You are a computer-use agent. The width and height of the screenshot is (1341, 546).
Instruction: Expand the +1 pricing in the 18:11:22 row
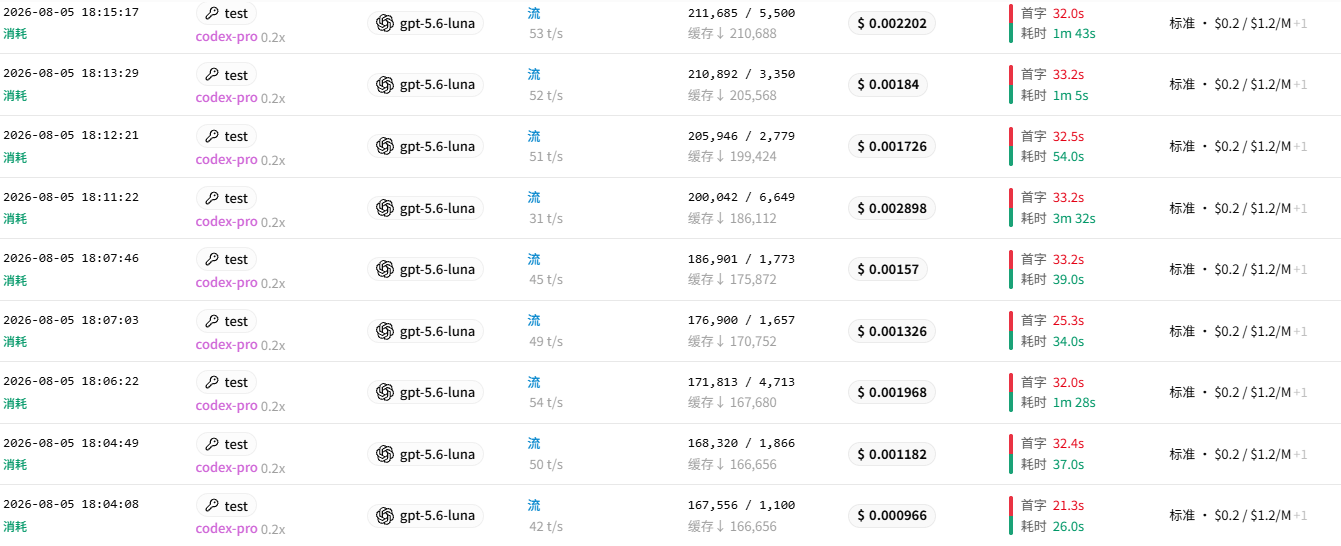(x=1300, y=208)
